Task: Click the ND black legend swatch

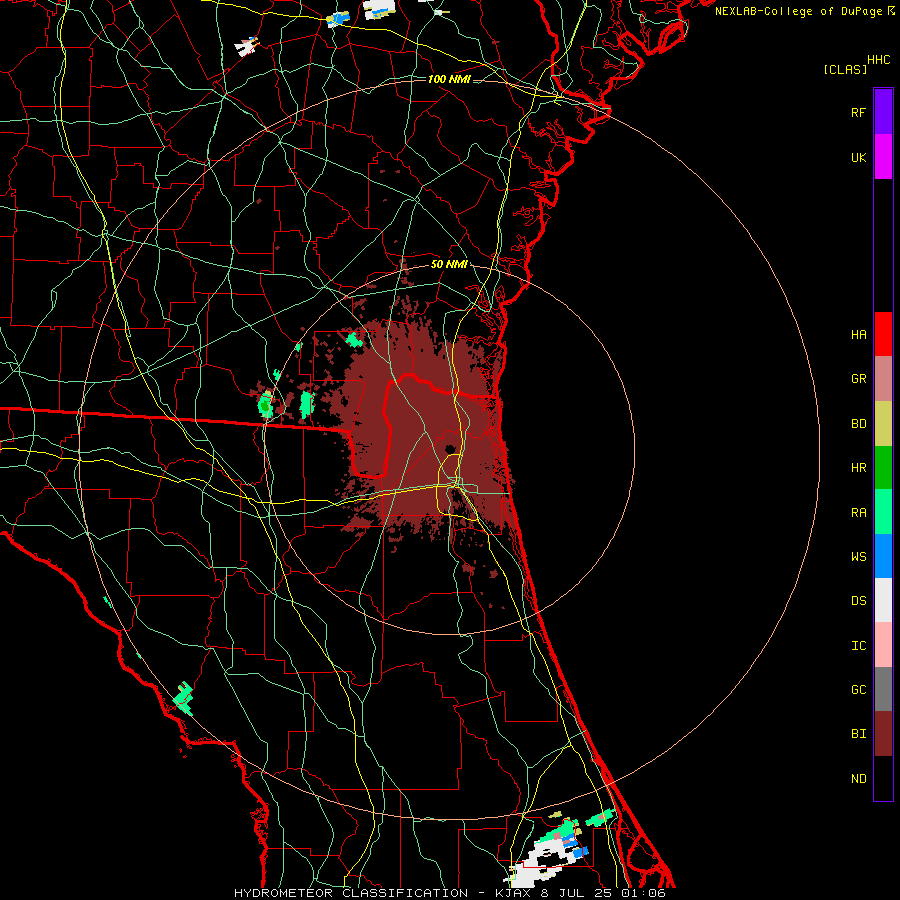Action: pos(883,778)
